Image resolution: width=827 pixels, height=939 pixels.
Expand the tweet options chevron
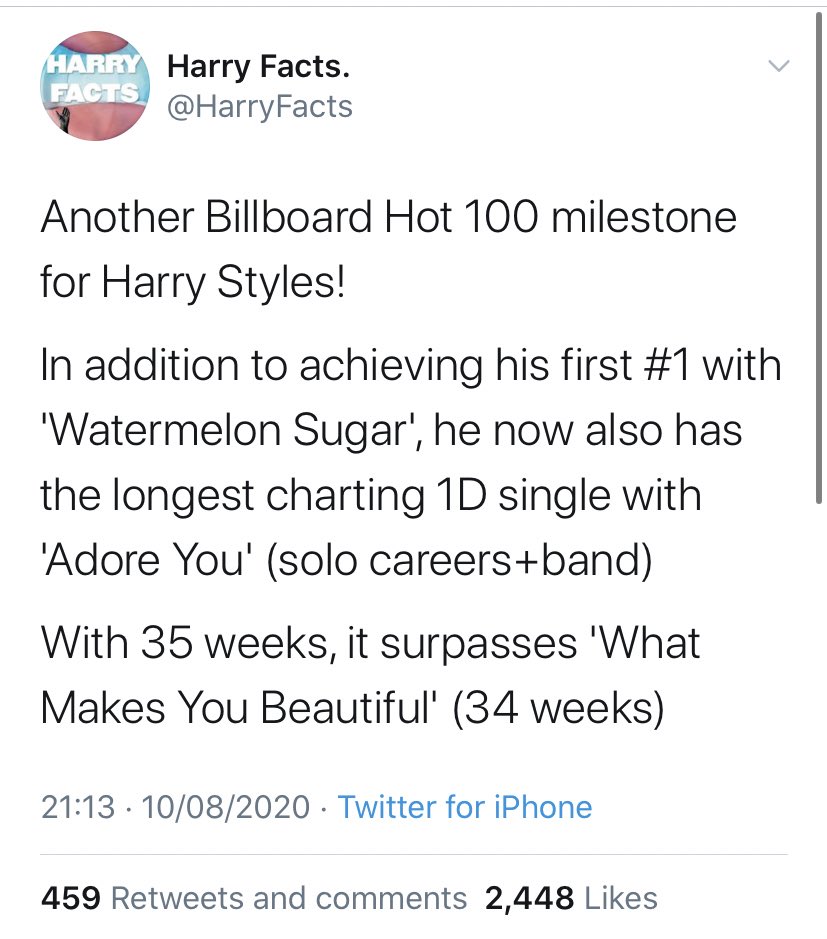[x=777, y=67]
